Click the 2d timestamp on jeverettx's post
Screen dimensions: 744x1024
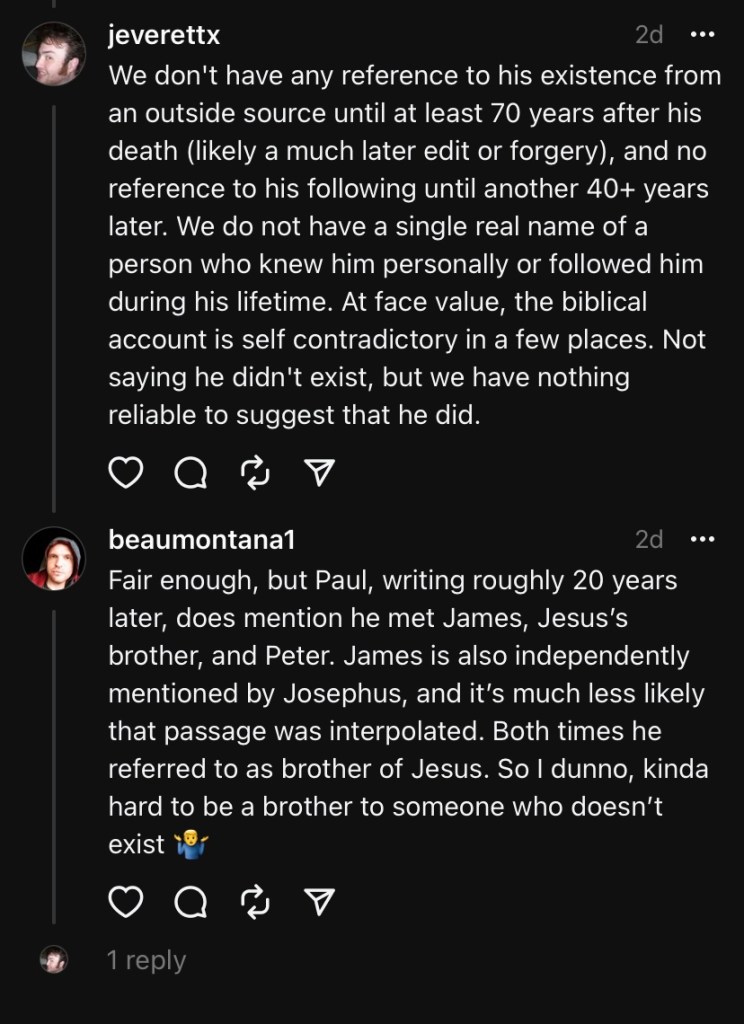pyautogui.click(x=649, y=35)
